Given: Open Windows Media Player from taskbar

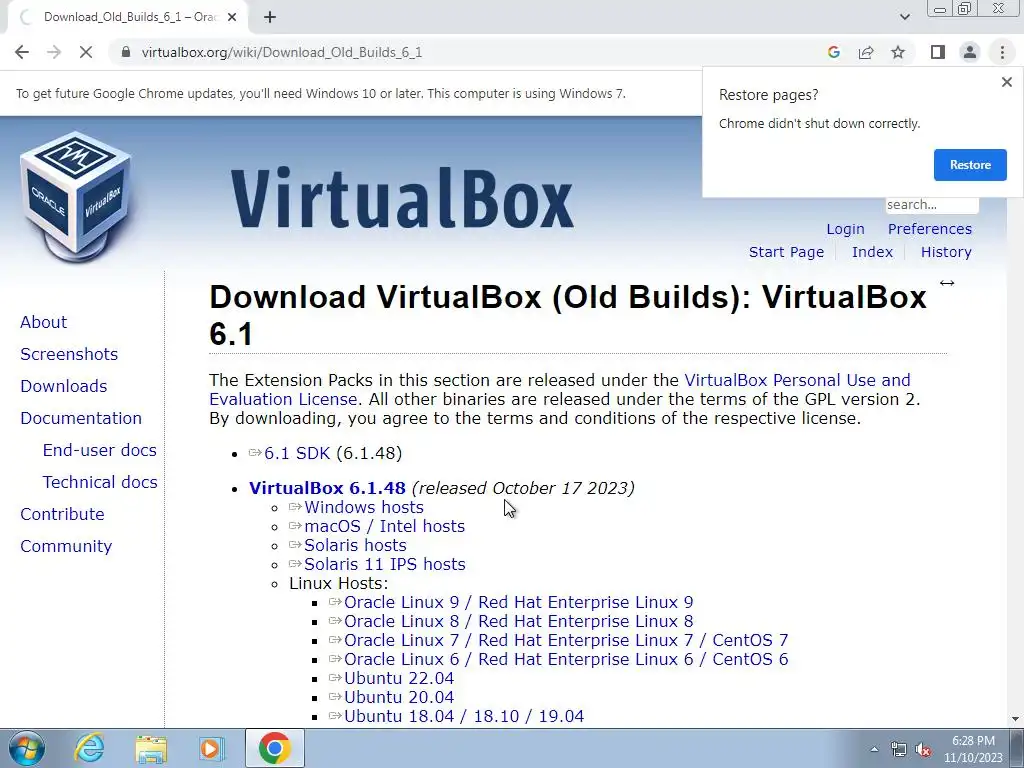Looking at the screenshot, I should (x=211, y=749).
